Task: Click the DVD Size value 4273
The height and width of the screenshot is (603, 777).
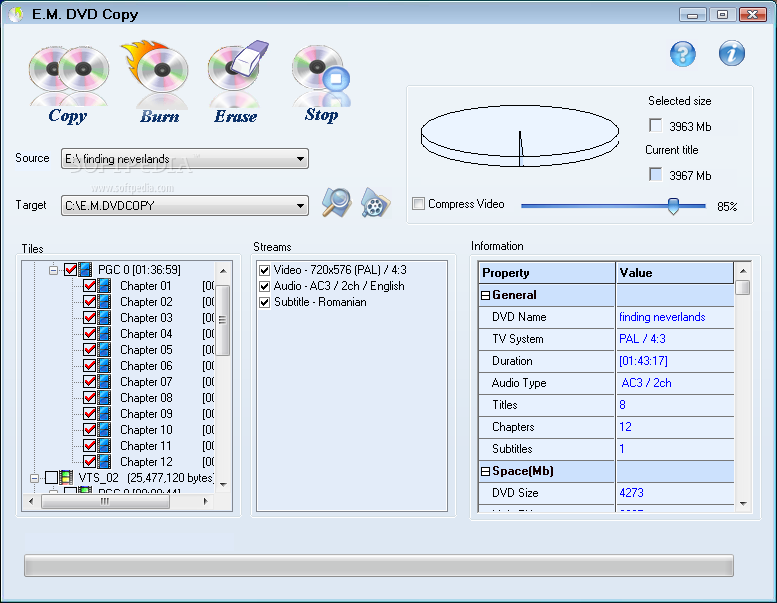Action: point(631,493)
